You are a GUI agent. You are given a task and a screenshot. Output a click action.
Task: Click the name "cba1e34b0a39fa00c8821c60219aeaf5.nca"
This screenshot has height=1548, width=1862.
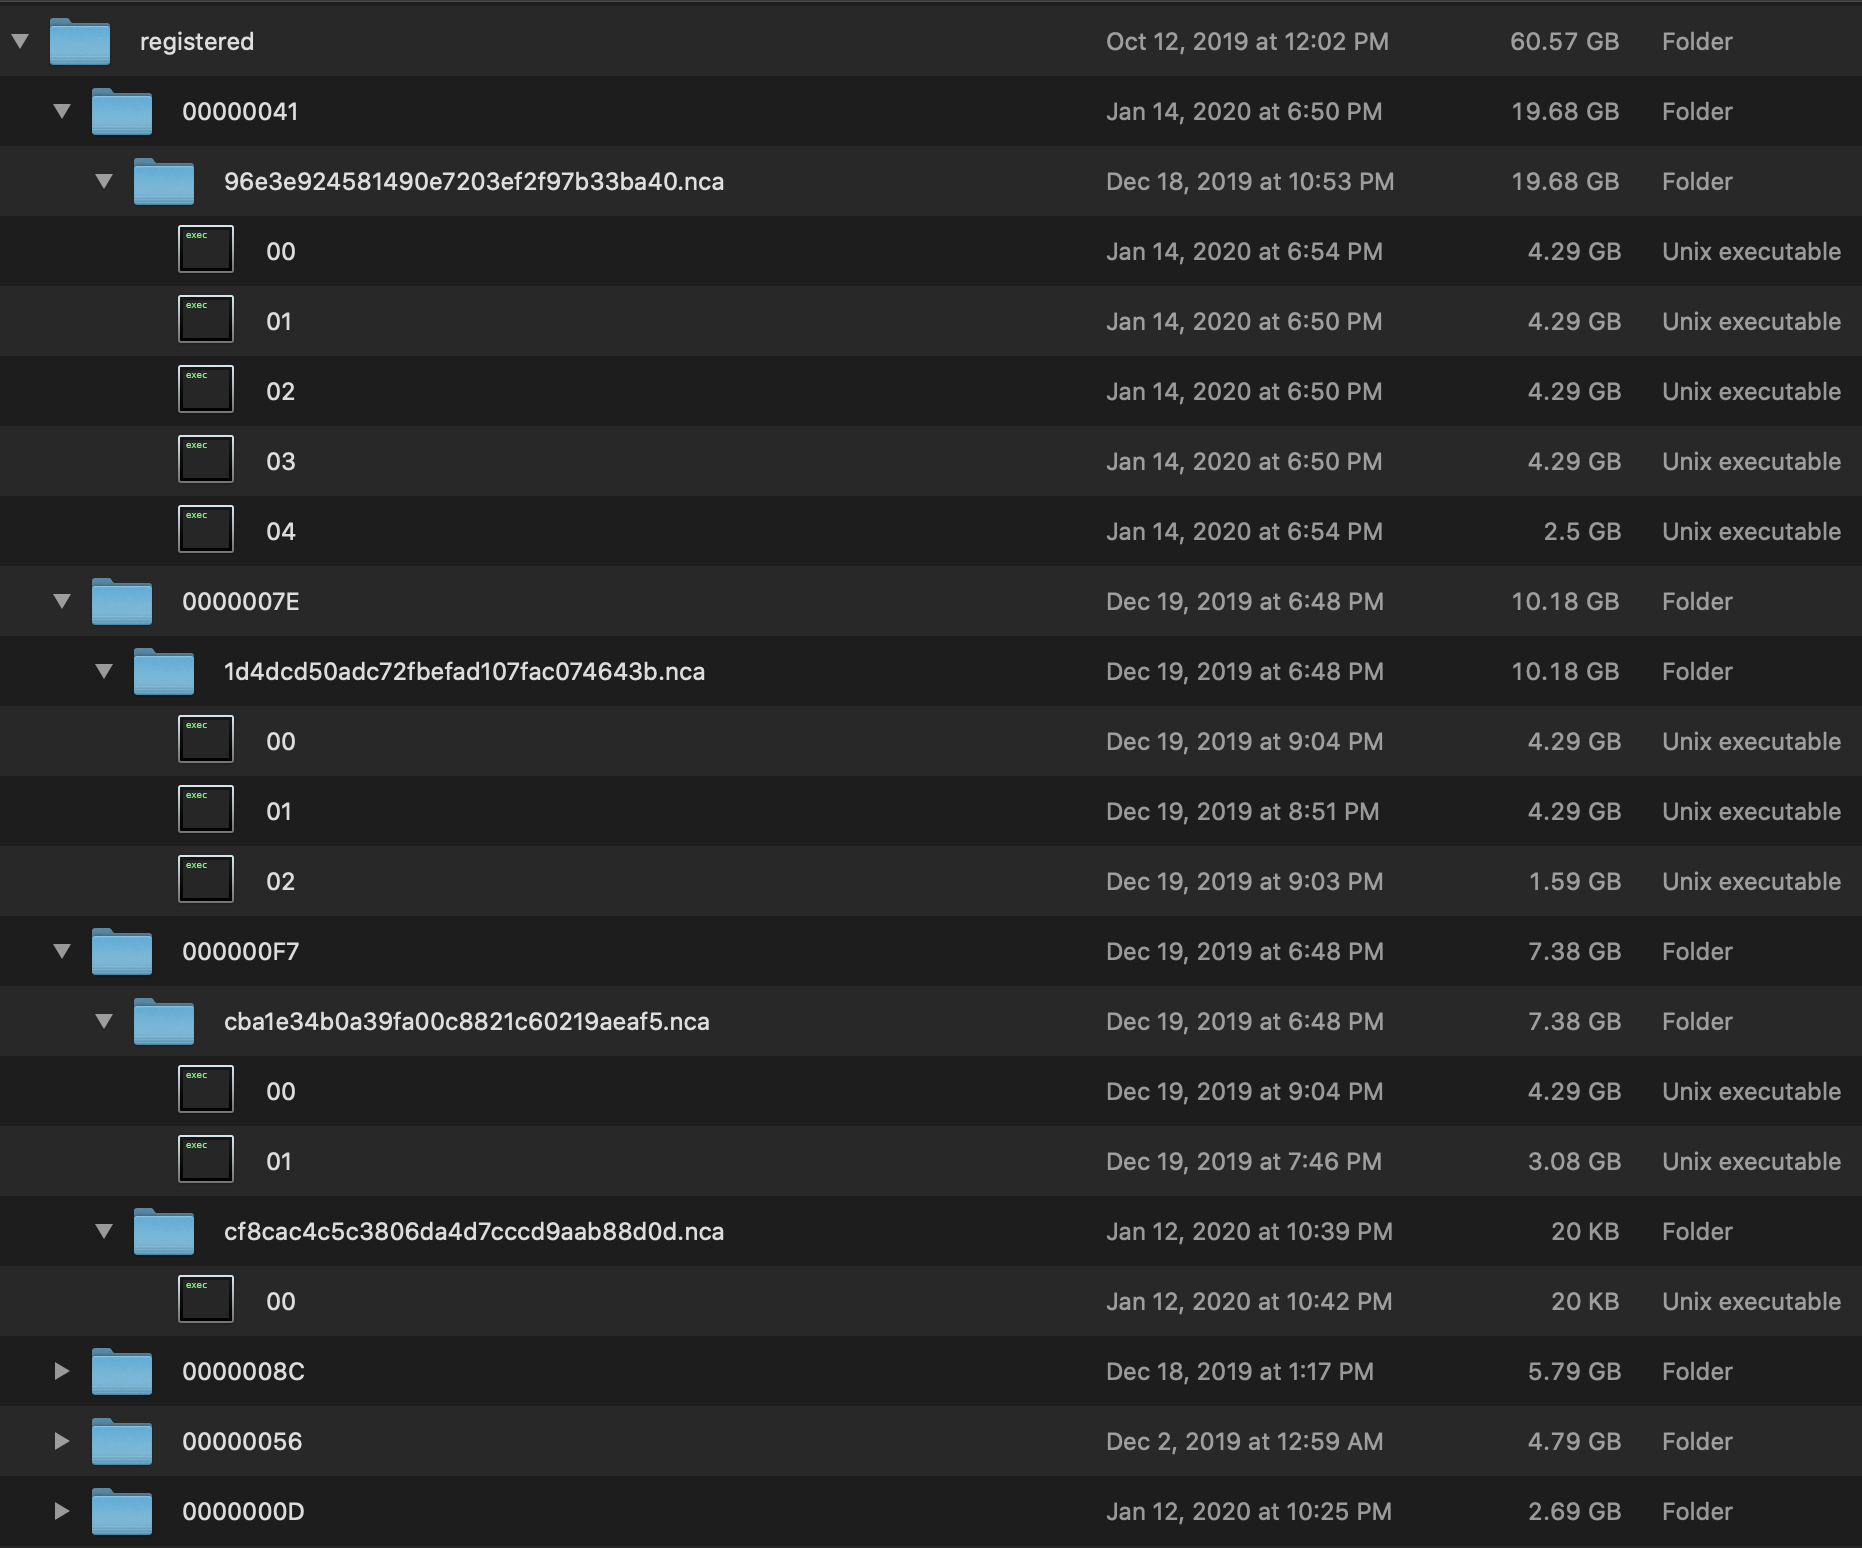click(x=467, y=1022)
